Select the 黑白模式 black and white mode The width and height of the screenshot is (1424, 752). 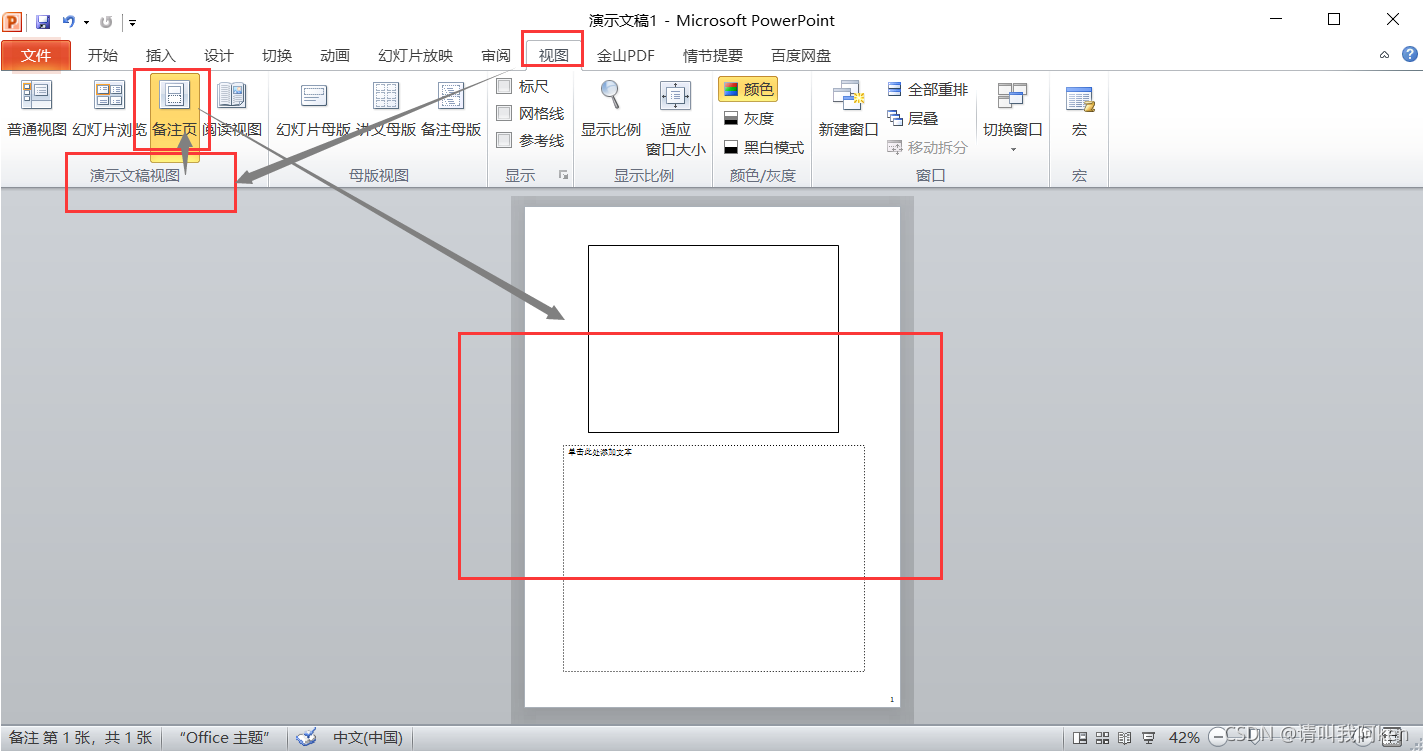pyautogui.click(x=763, y=148)
